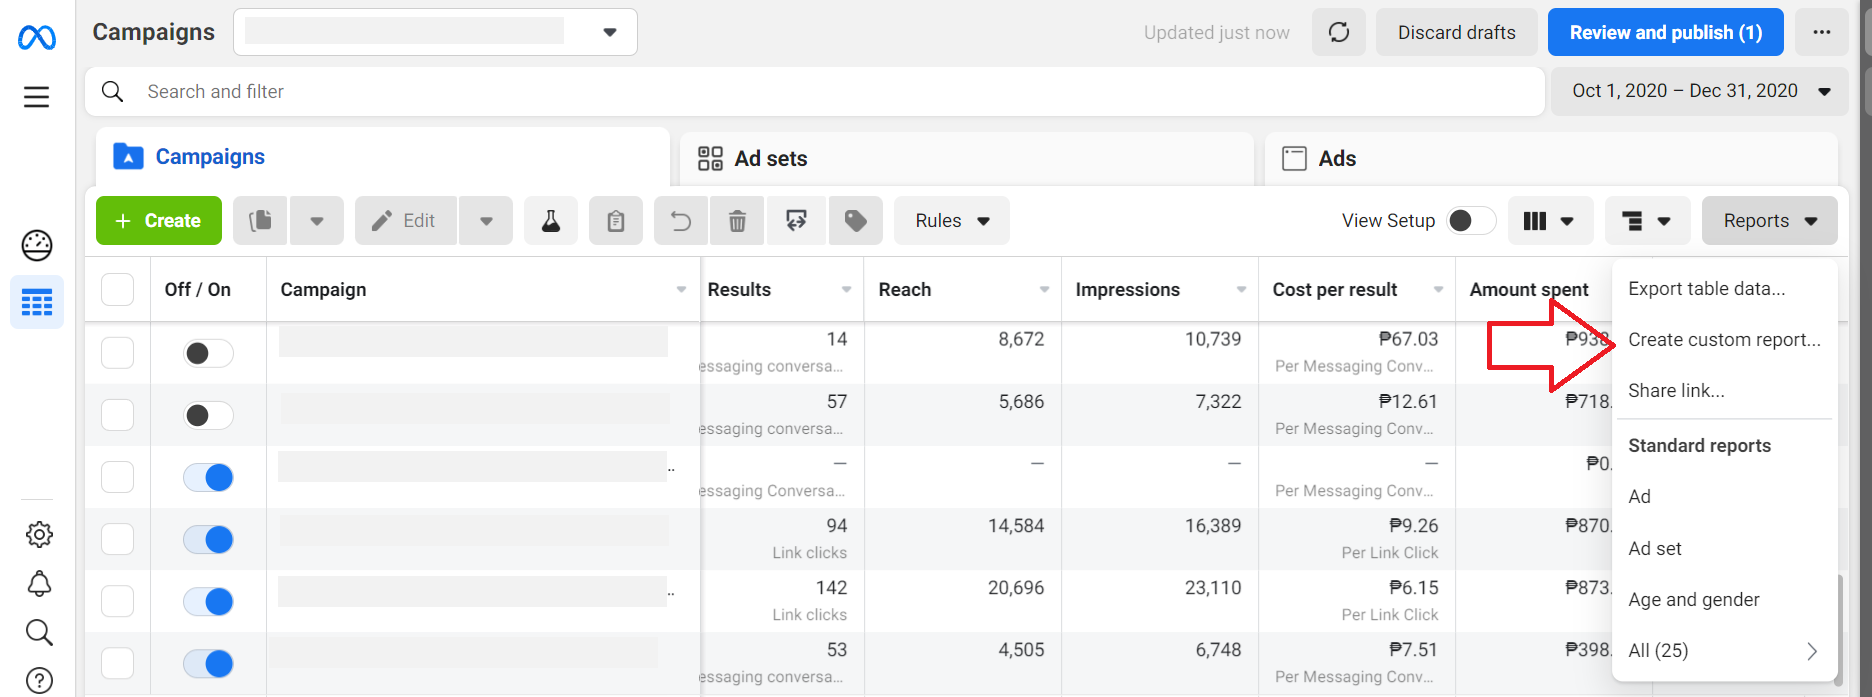Image resolution: width=1872 pixels, height=697 pixels.
Task: Open the notifications bell in sidebar
Action: [39, 583]
